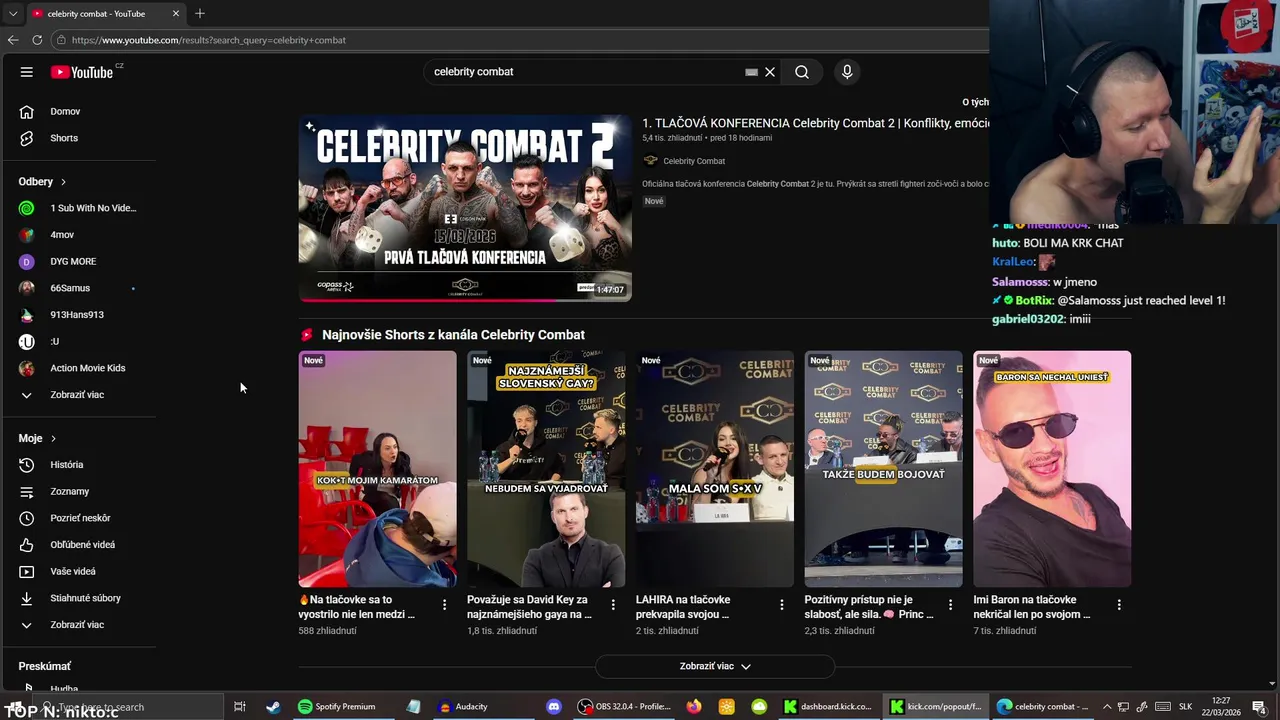Open the Na tlačovke sa to vyostrilo short title
1280x720 pixels.
[x=356, y=607]
